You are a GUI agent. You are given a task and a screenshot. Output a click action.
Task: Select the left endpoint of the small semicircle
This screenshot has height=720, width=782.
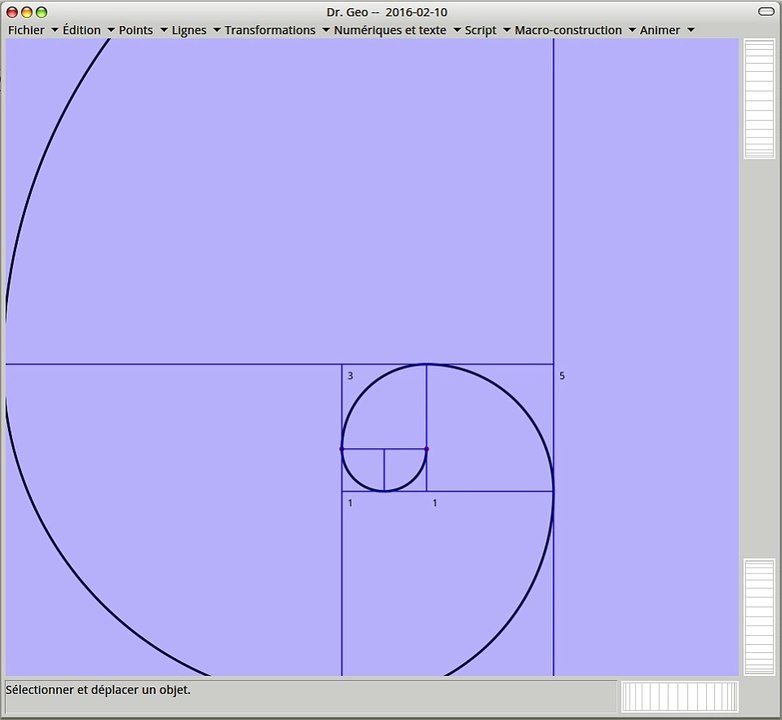[x=342, y=449]
